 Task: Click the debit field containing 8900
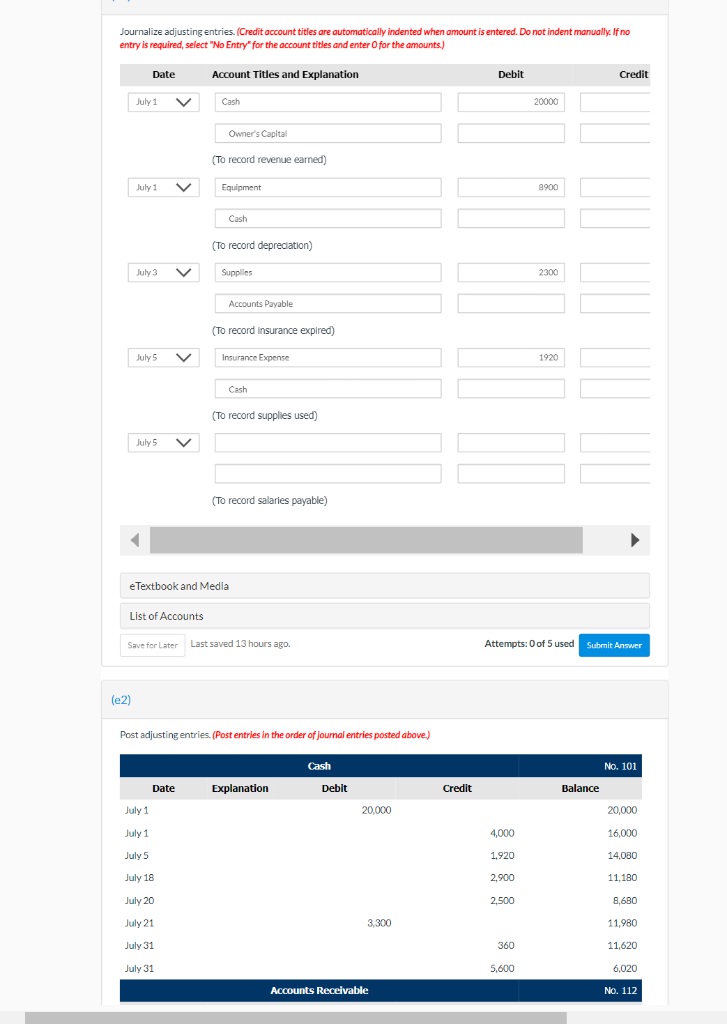tap(511, 187)
